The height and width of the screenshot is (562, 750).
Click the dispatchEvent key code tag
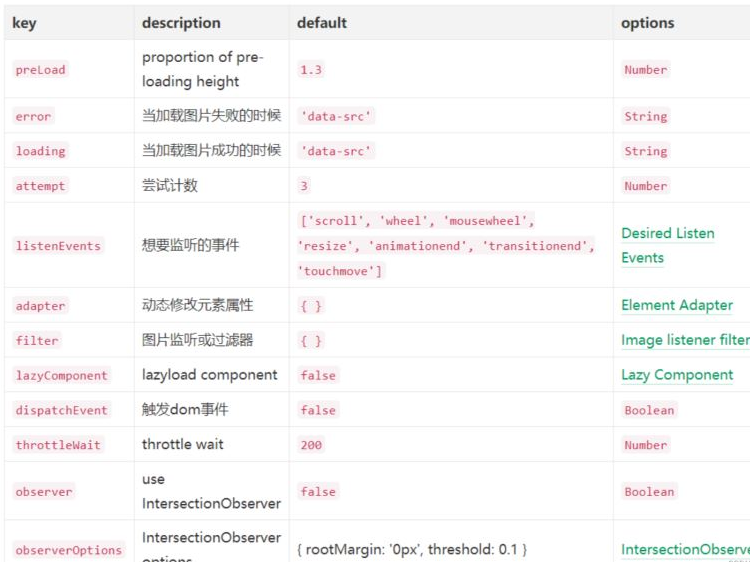(61, 410)
